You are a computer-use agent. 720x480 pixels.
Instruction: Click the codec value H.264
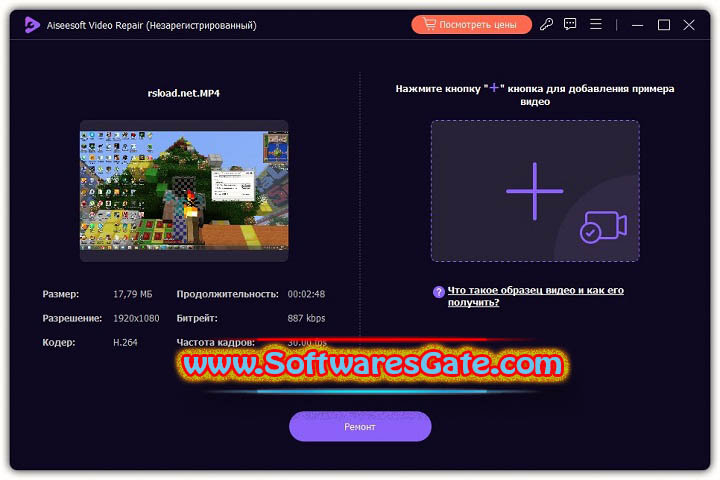[125, 343]
